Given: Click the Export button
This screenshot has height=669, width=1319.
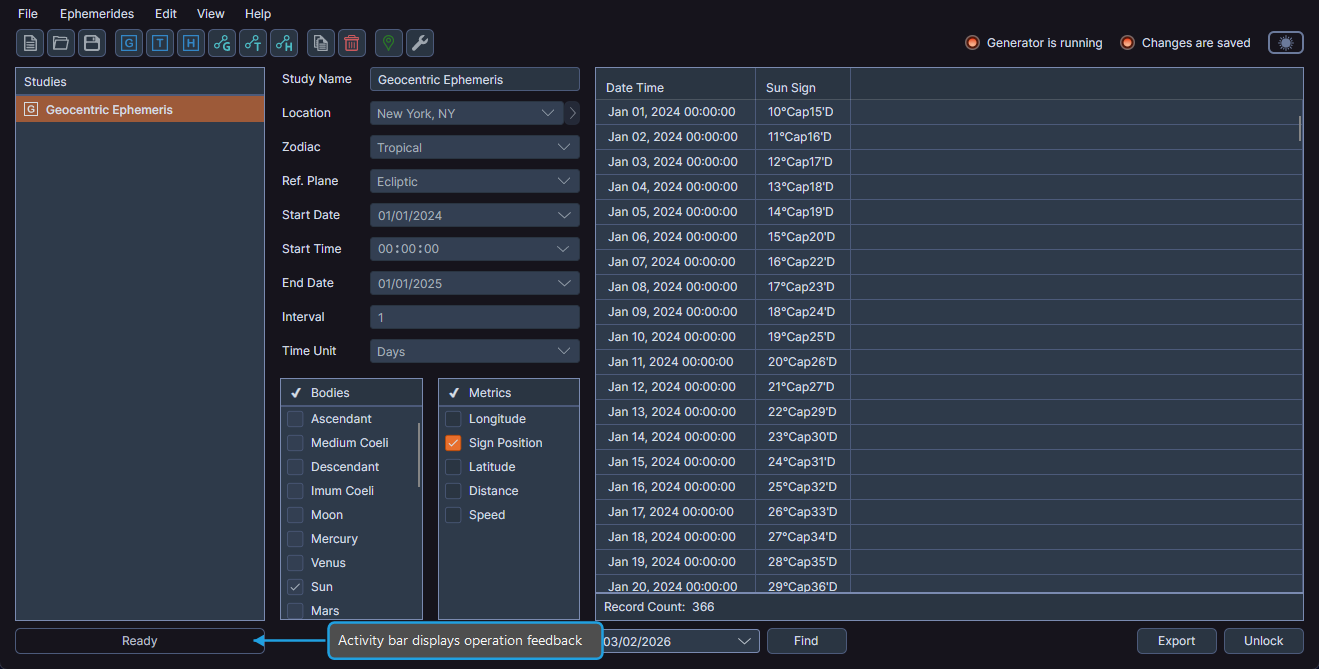Looking at the screenshot, I should tap(1176, 641).
